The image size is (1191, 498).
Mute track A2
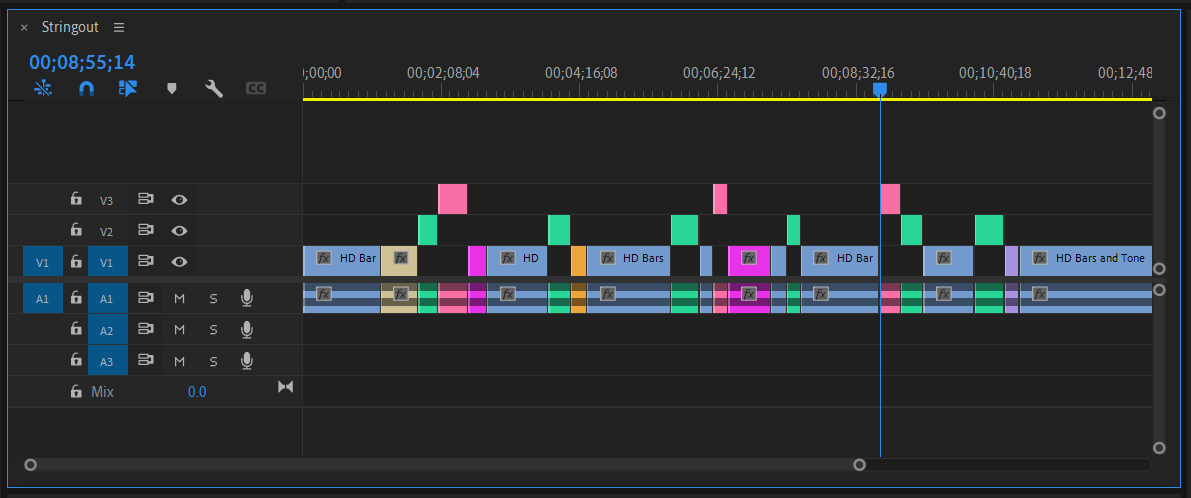click(180, 330)
